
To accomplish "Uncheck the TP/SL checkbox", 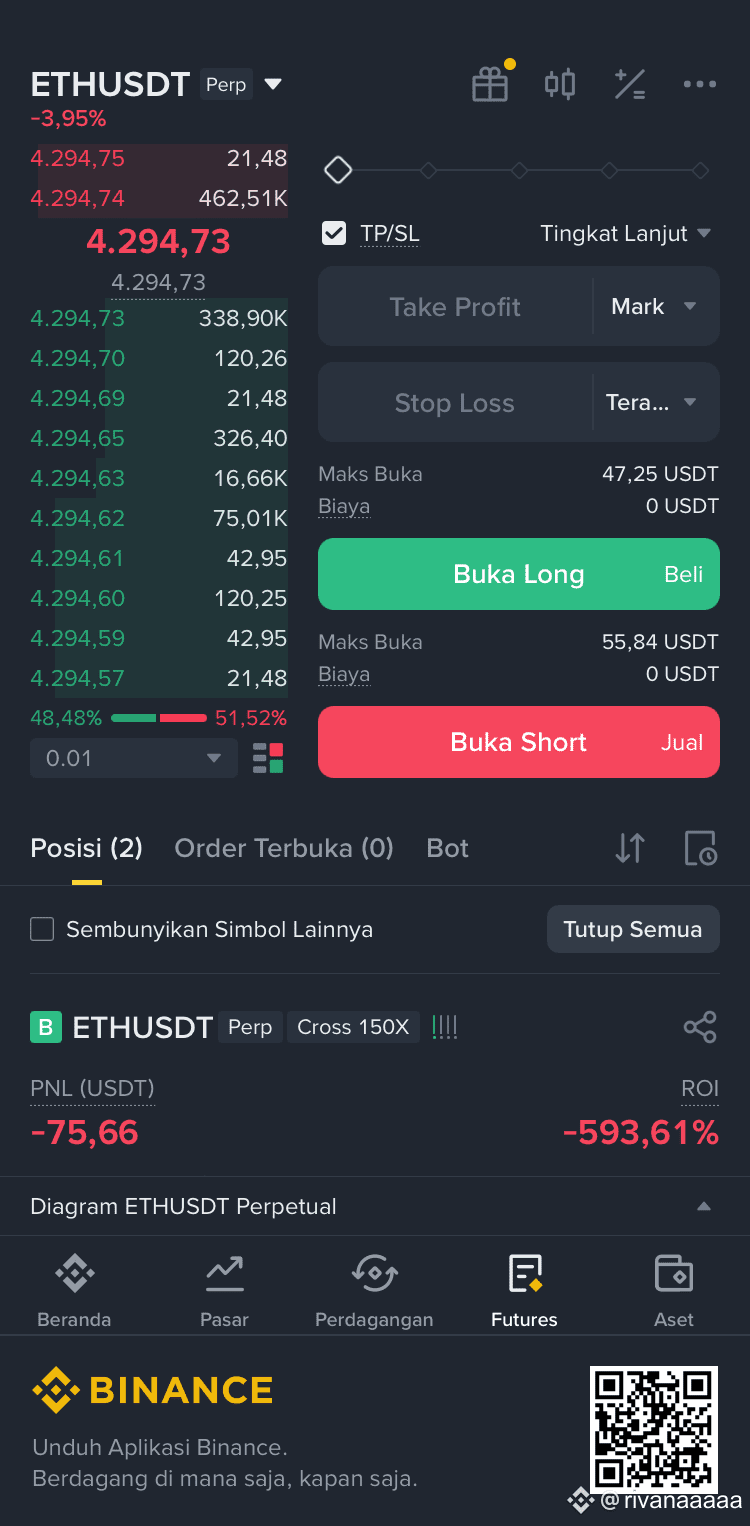I will tap(333, 233).
